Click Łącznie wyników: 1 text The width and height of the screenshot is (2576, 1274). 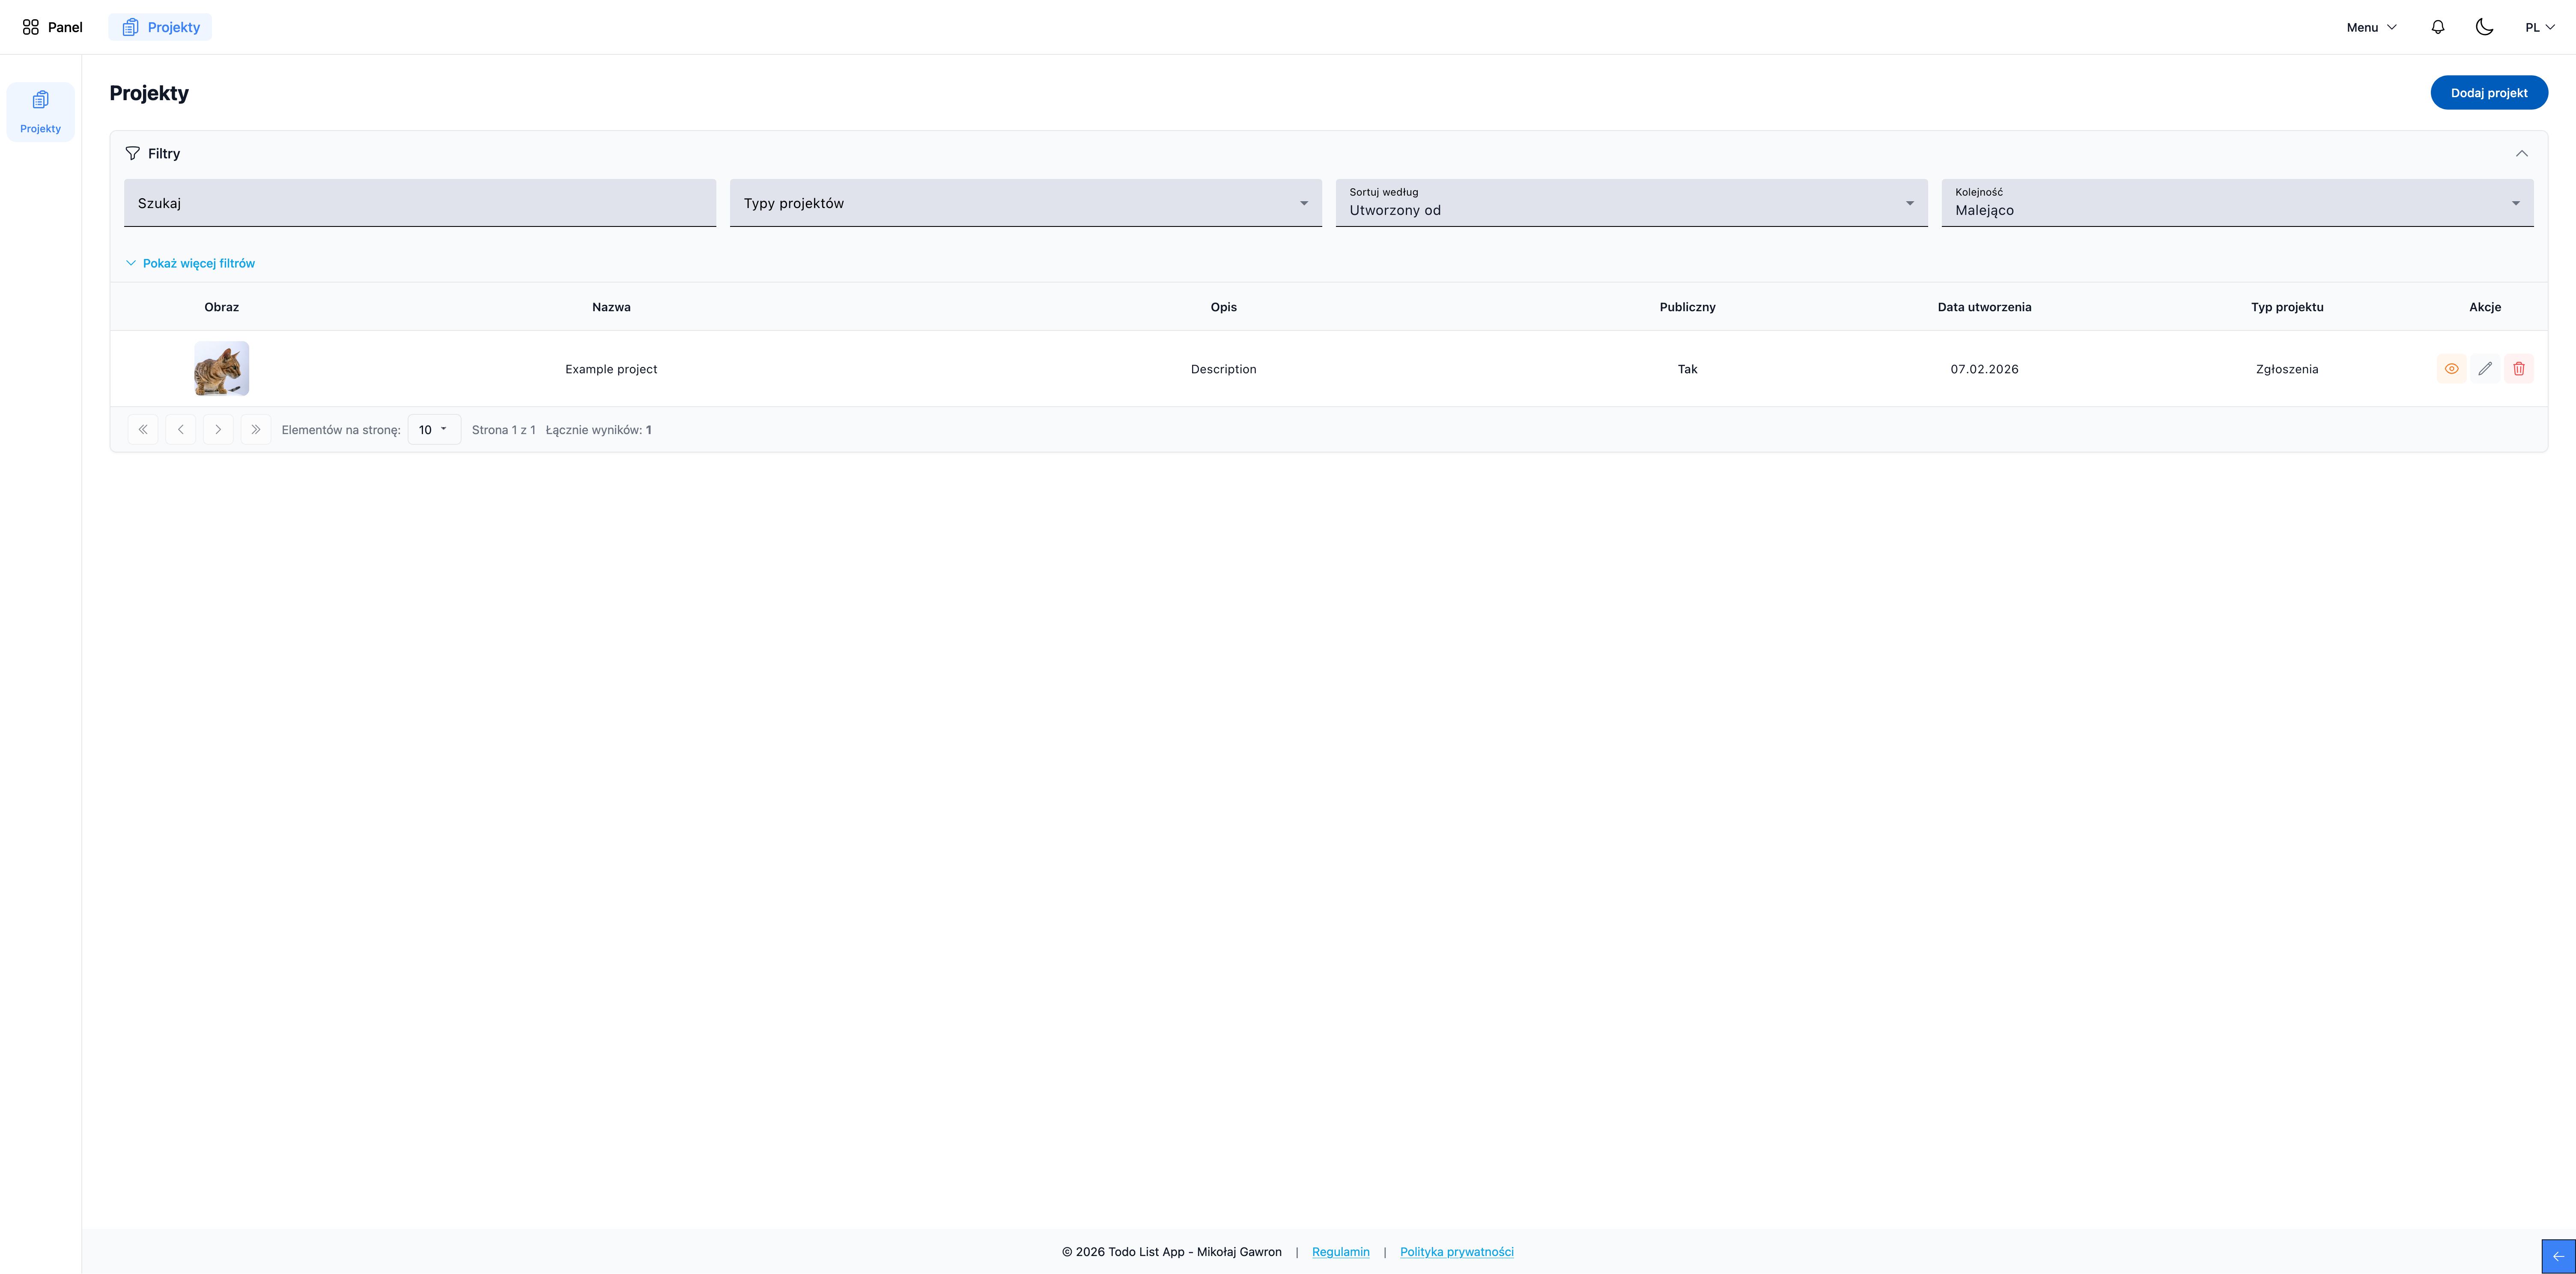click(x=599, y=430)
